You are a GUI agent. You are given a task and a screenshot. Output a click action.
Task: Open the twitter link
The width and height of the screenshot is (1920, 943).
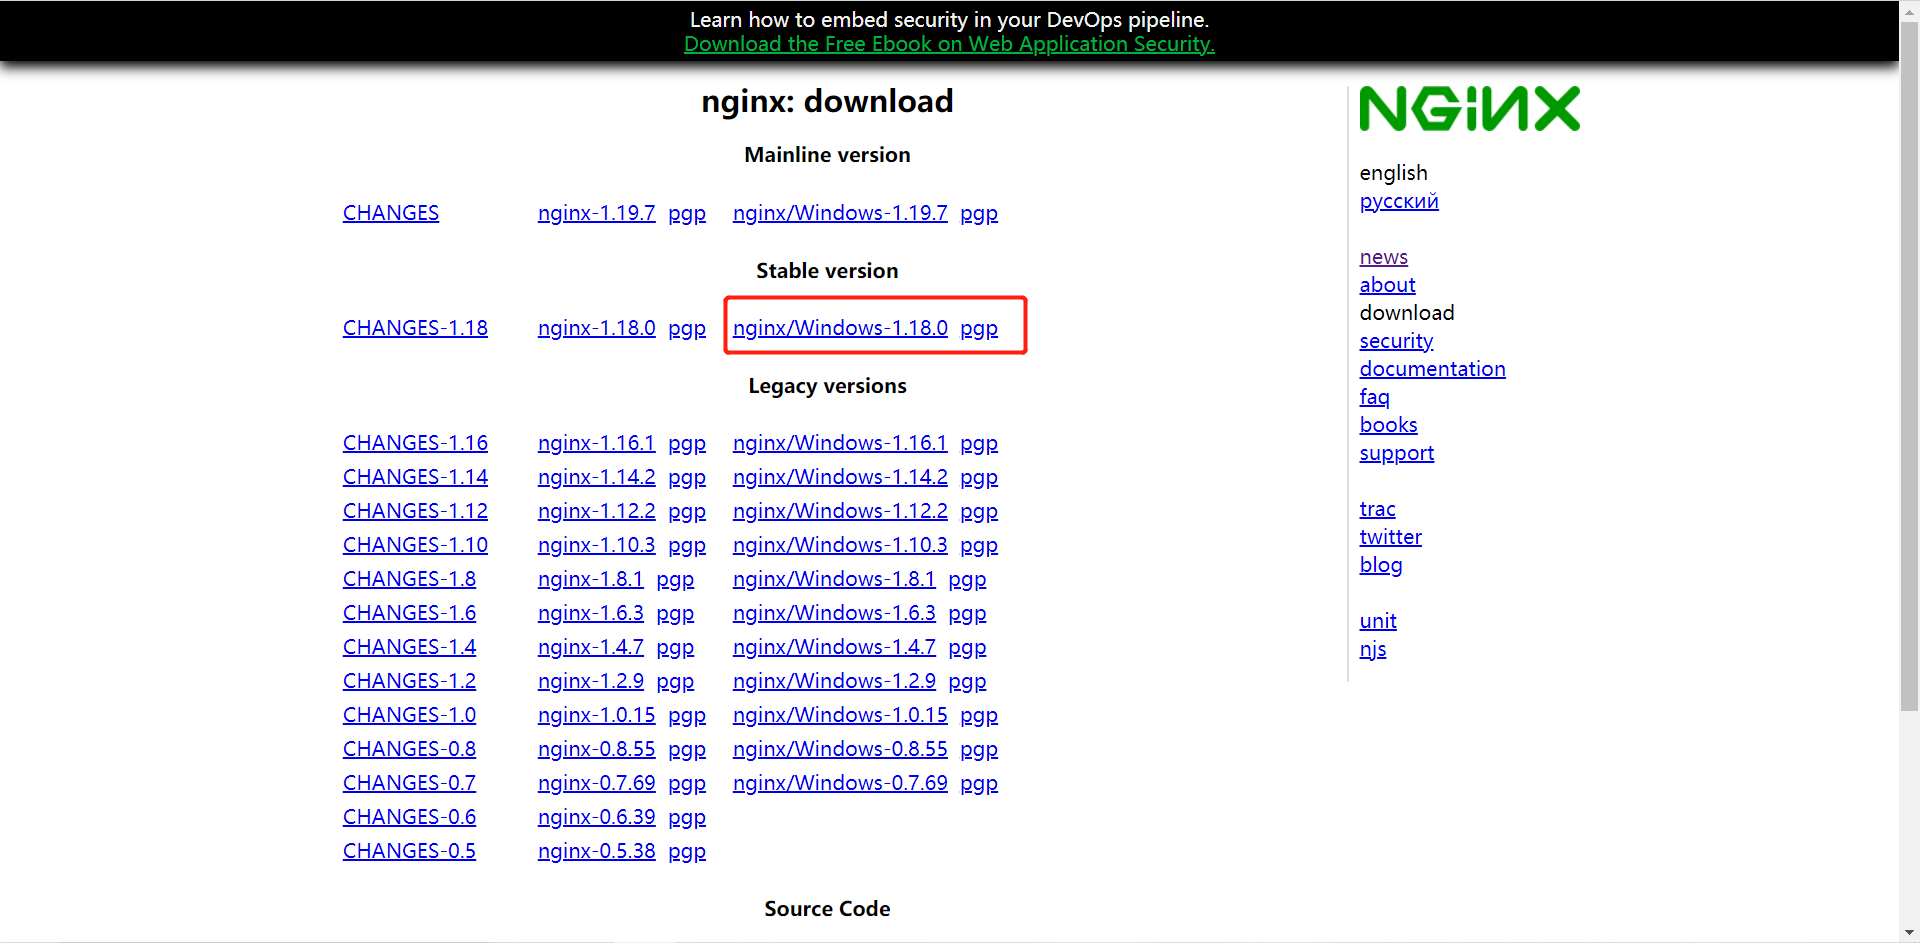tap(1390, 537)
